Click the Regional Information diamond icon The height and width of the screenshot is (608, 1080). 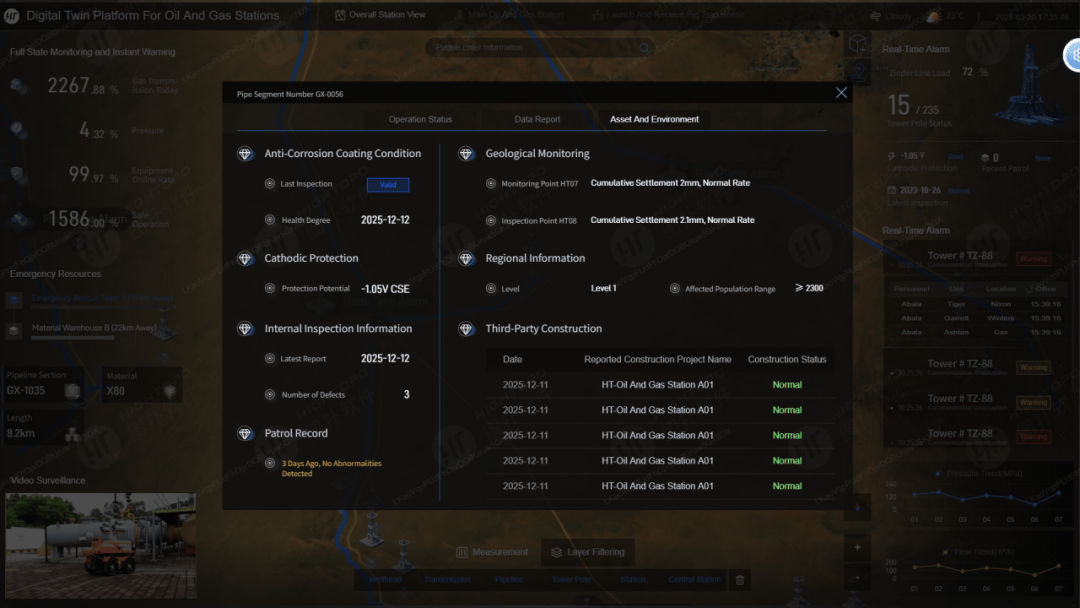(x=466, y=258)
